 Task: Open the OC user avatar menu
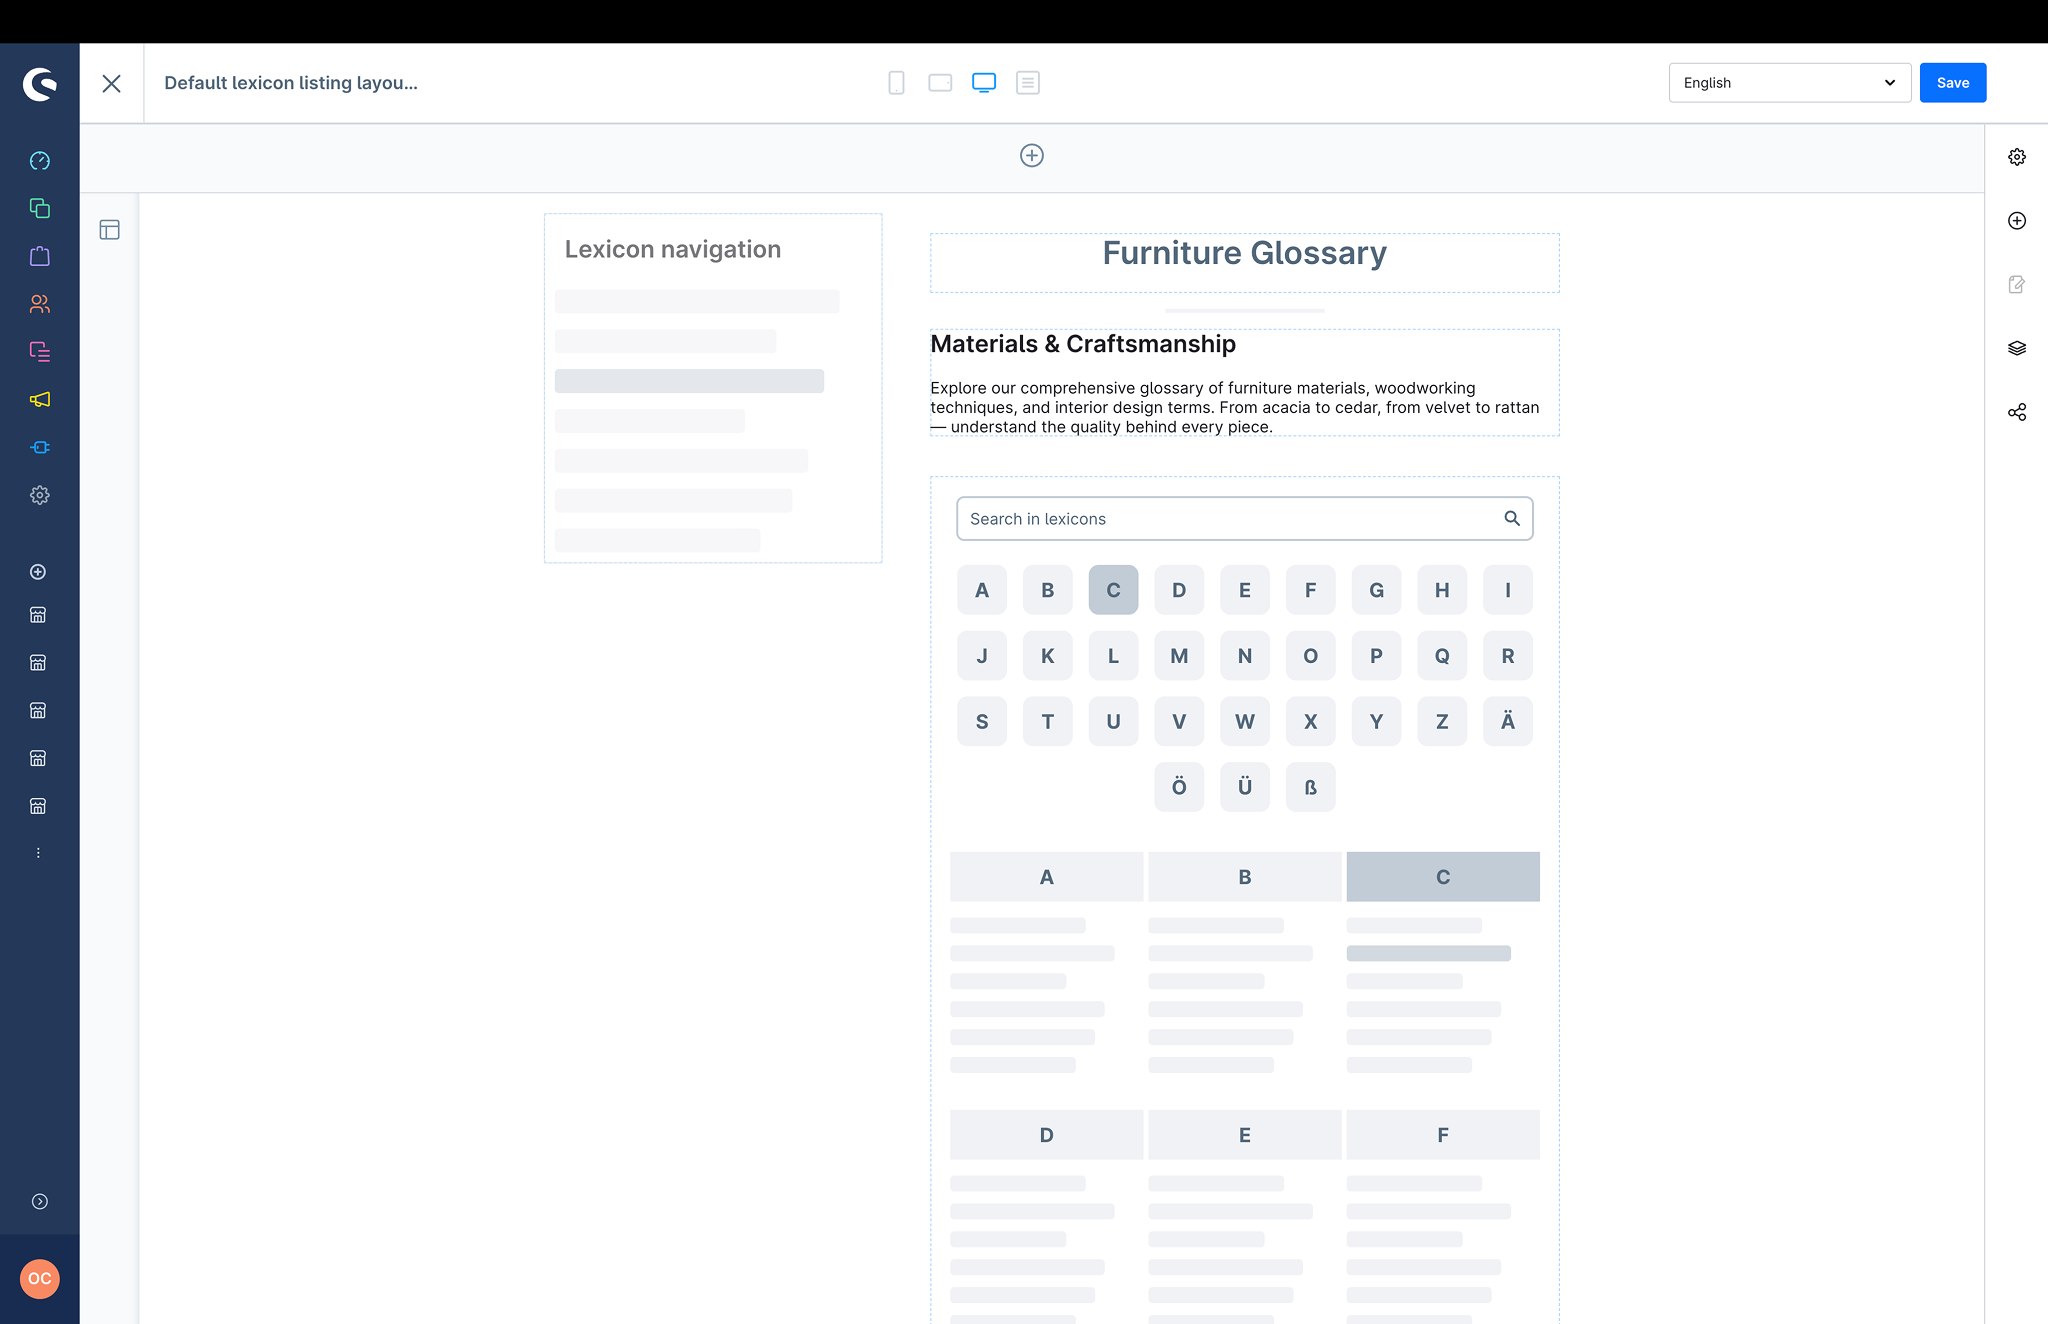(x=40, y=1279)
